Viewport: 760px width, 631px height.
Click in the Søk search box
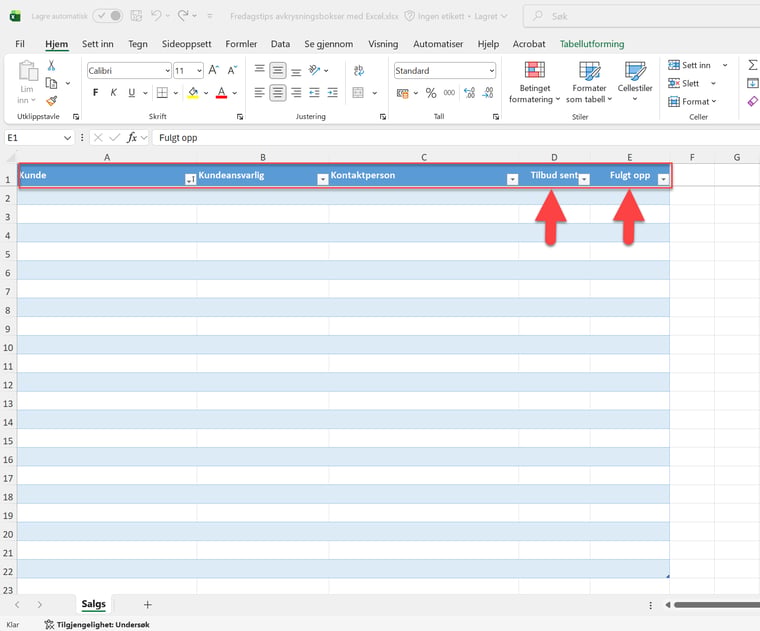click(642, 16)
